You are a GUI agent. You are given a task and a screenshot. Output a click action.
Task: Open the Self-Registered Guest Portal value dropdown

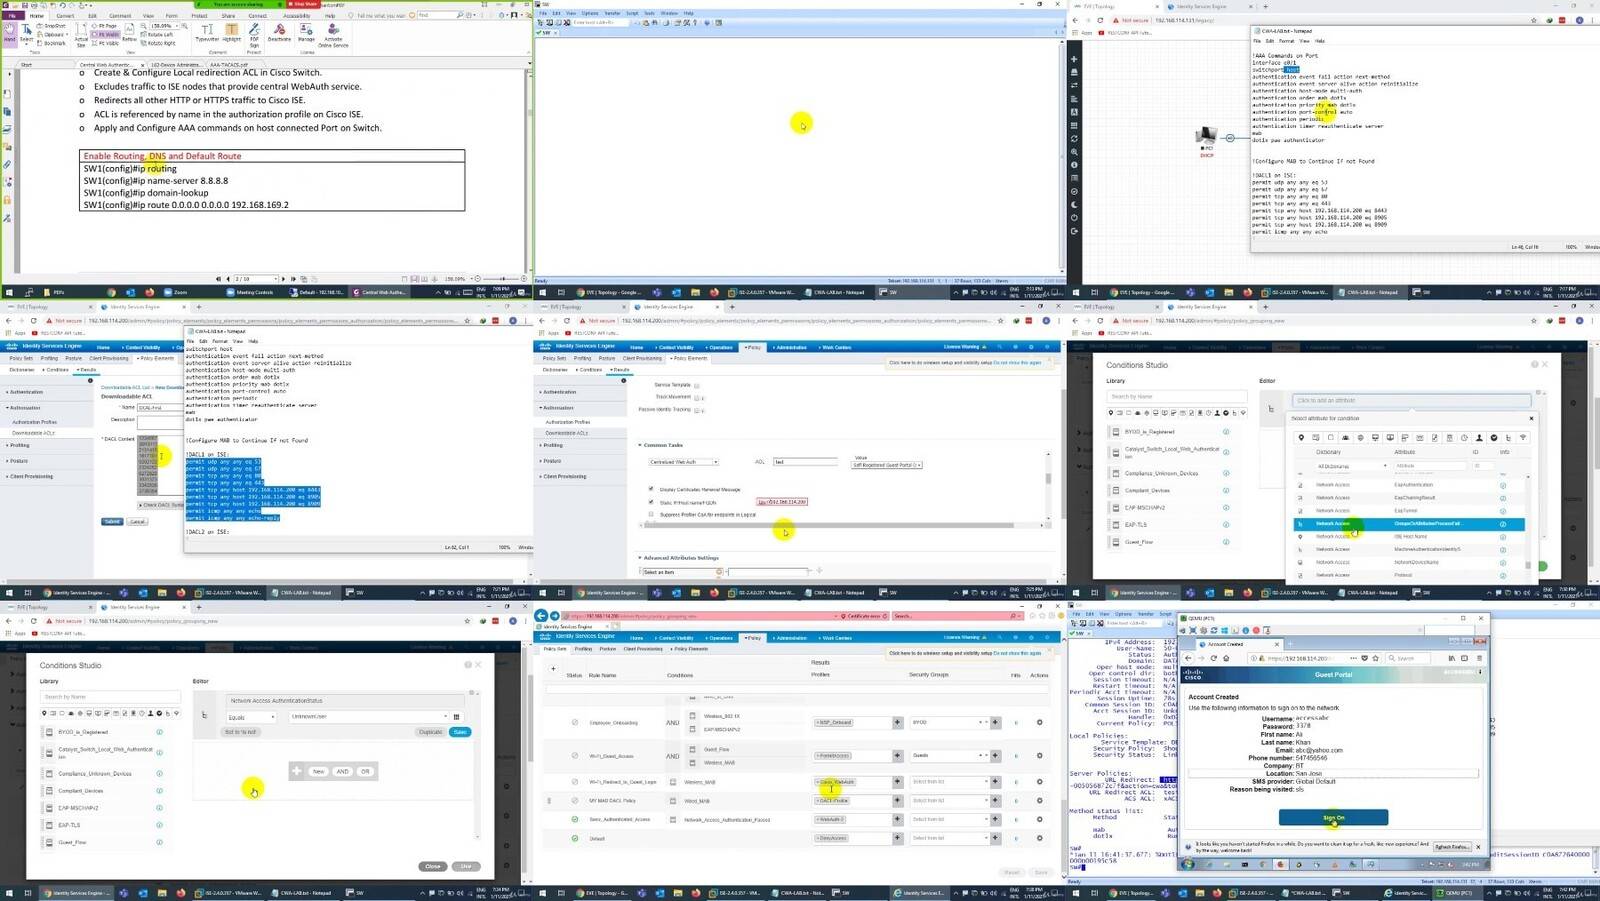click(x=887, y=465)
